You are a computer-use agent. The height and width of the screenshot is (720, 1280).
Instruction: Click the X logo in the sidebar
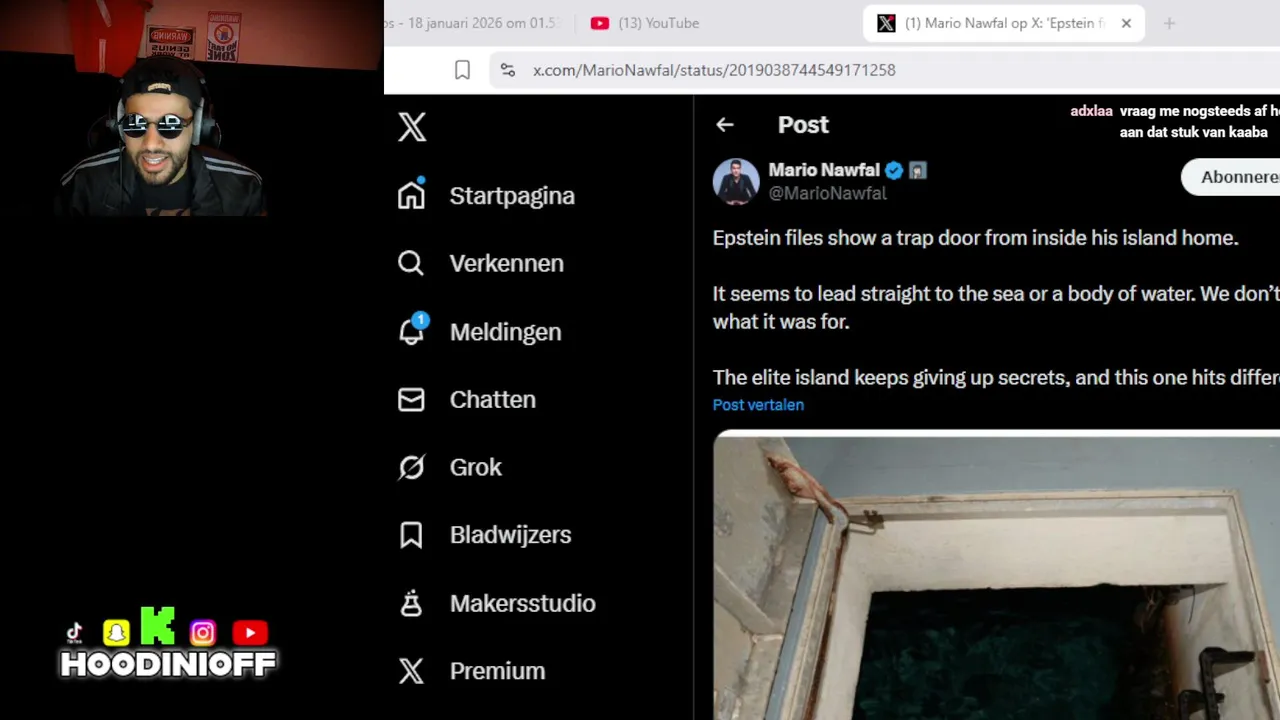click(412, 127)
